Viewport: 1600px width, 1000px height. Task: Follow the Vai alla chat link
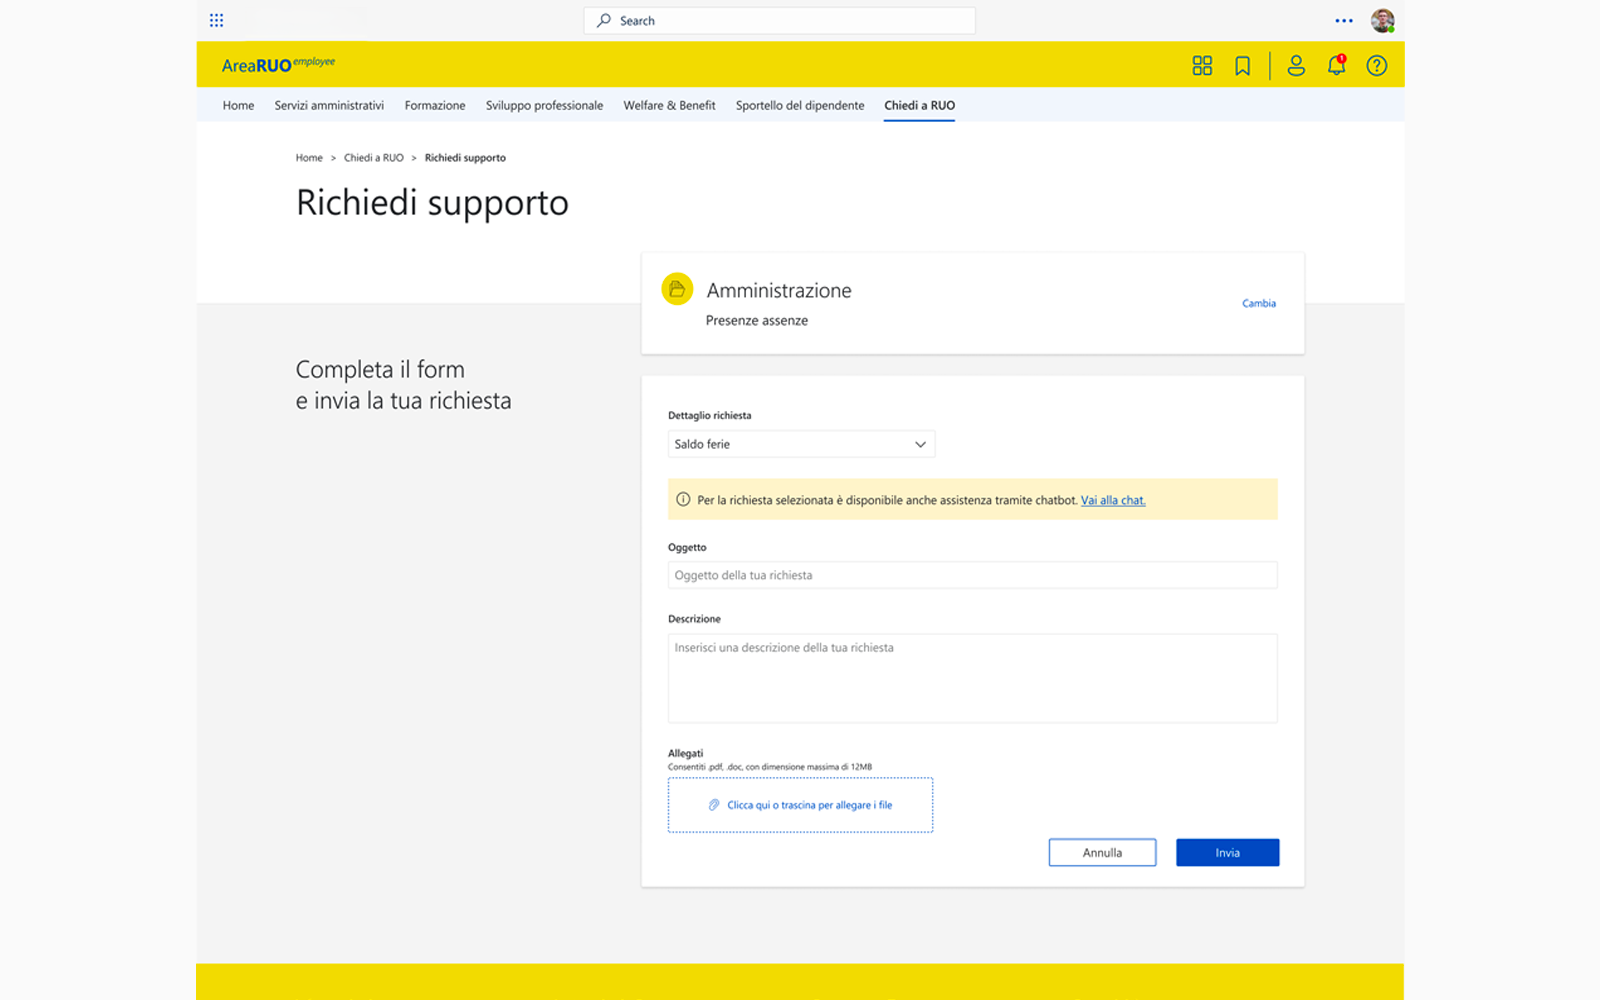(x=1113, y=500)
